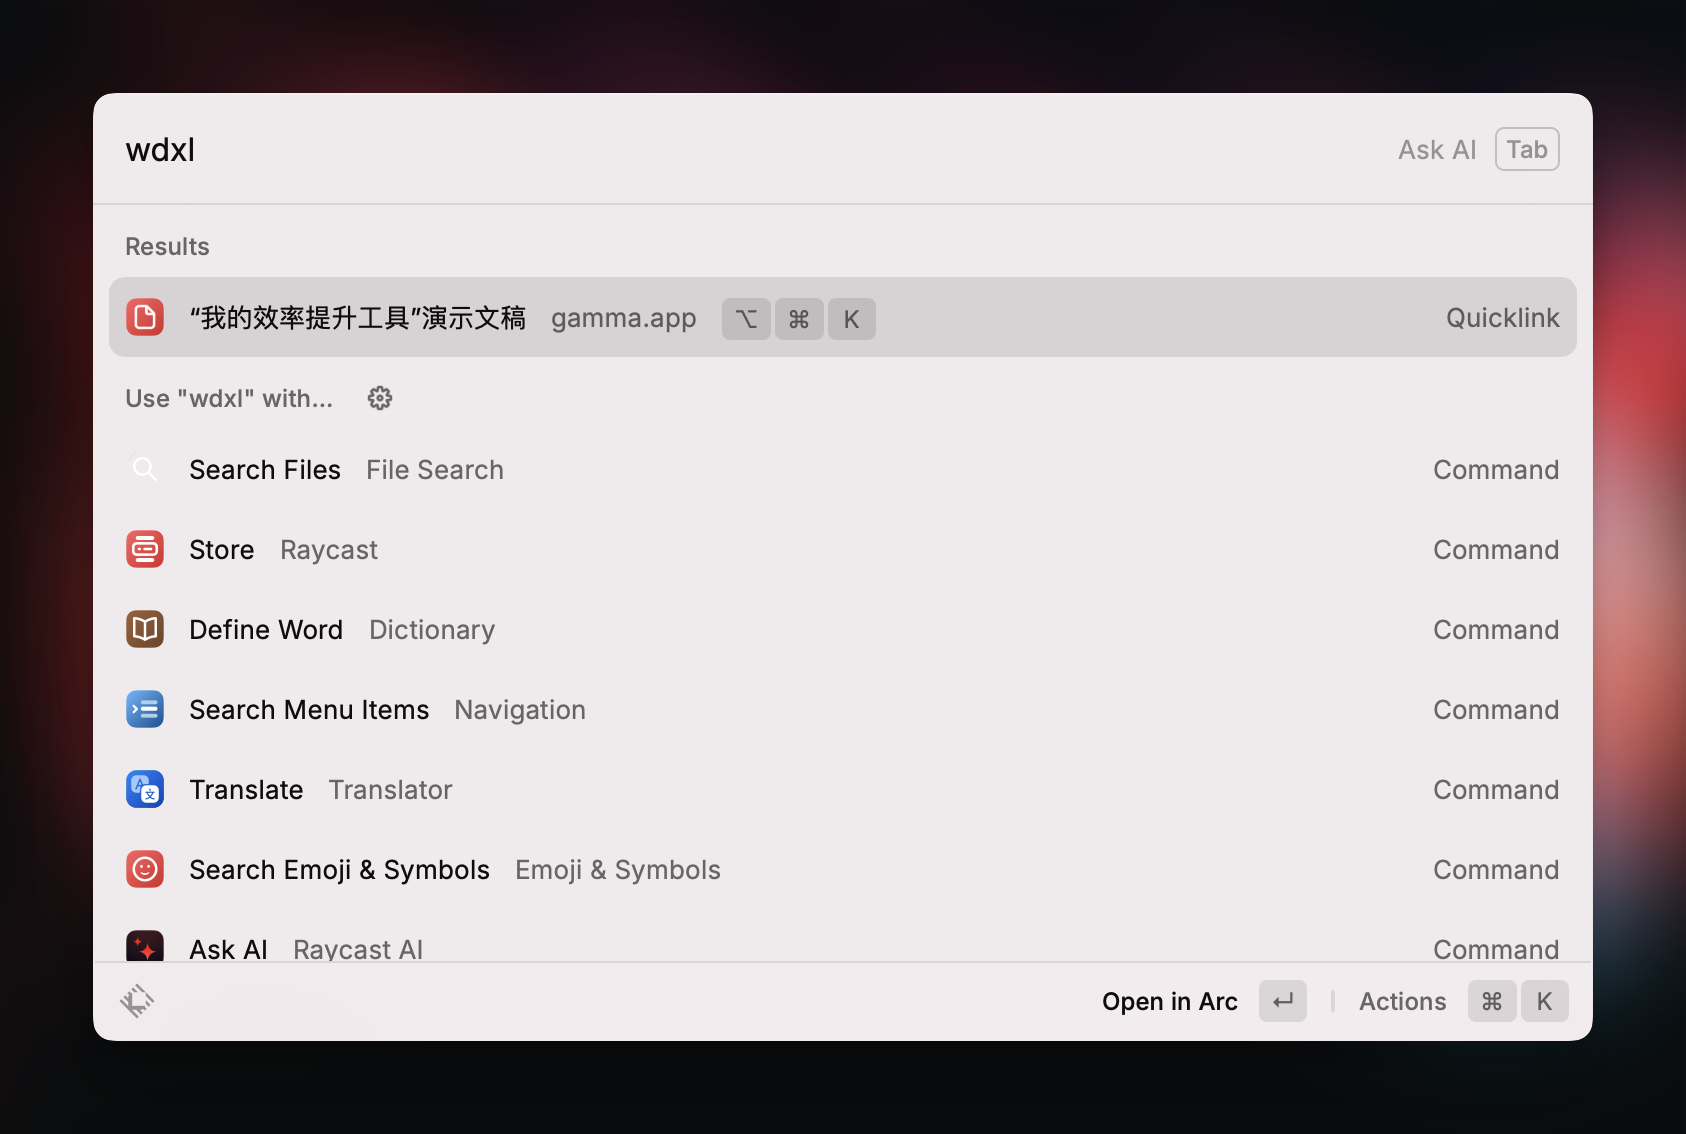Screen dimensions: 1686x1134
Task: Select the Search Menu Items navigation icon
Action: tap(144, 709)
